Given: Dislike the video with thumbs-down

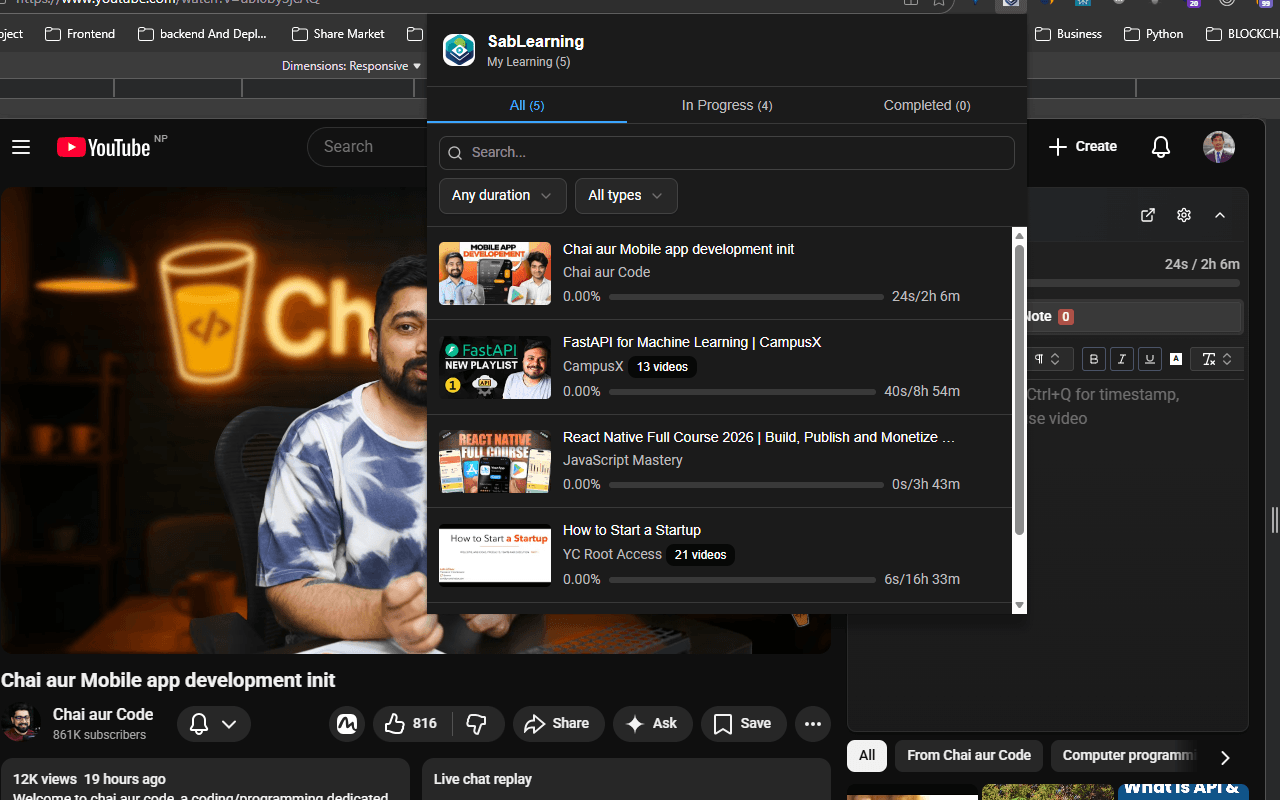Looking at the screenshot, I should tap(477, 723).
